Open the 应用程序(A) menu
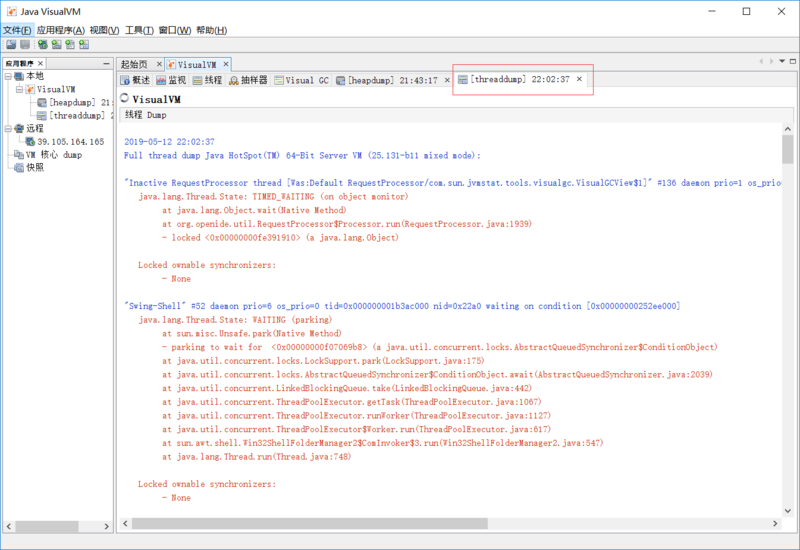Screen dimensions: 800x550 pos(61,30)
